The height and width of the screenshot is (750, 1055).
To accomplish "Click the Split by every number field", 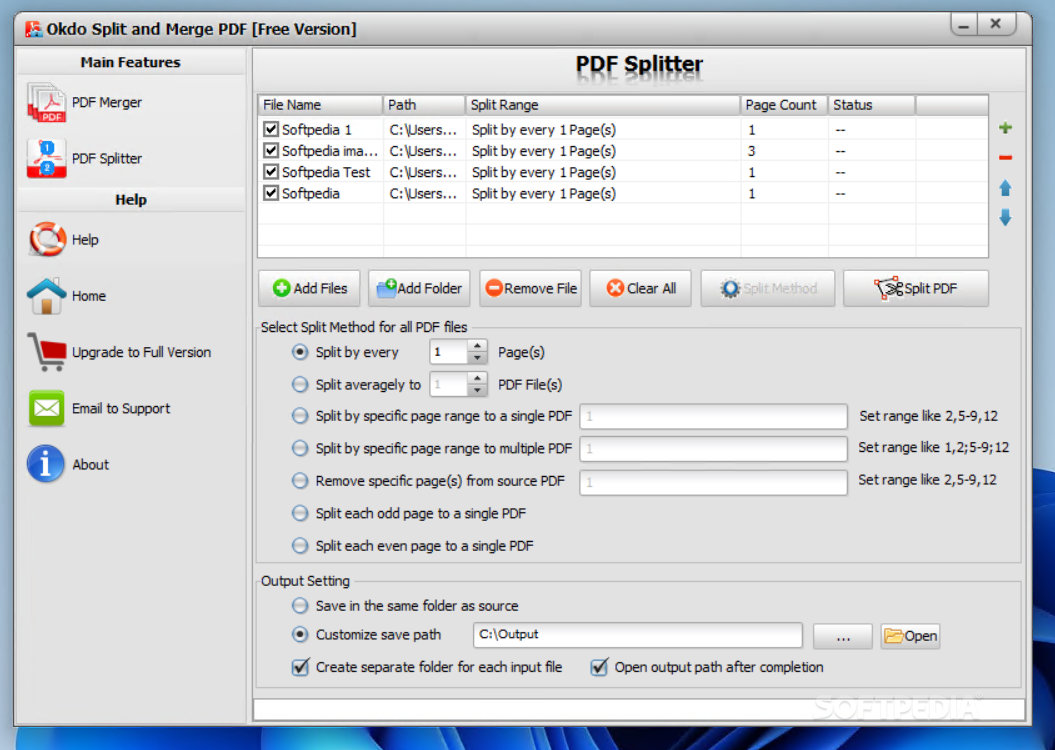I will (x=449, y=352).
